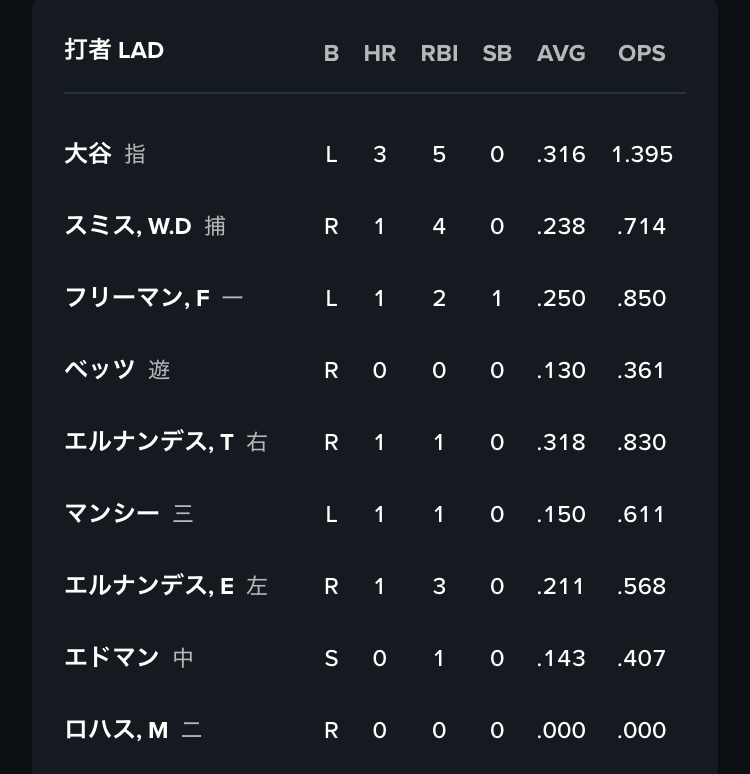Click ベッツ's .130 batting average
Screen dimensions: 750x774
[x=561, y=370]
